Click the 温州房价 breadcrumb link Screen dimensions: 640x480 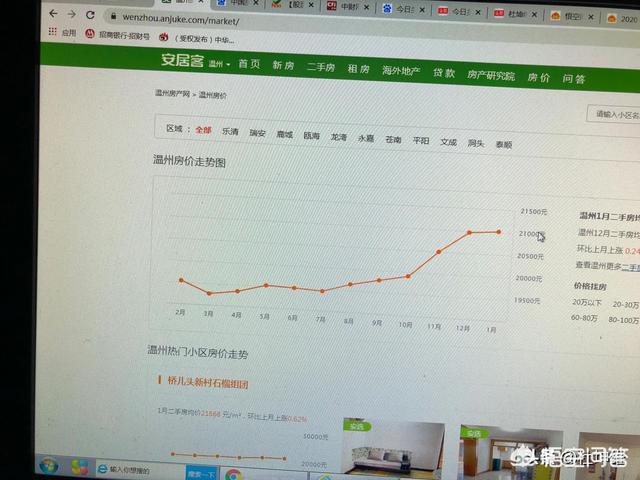(x=213, y=95)
